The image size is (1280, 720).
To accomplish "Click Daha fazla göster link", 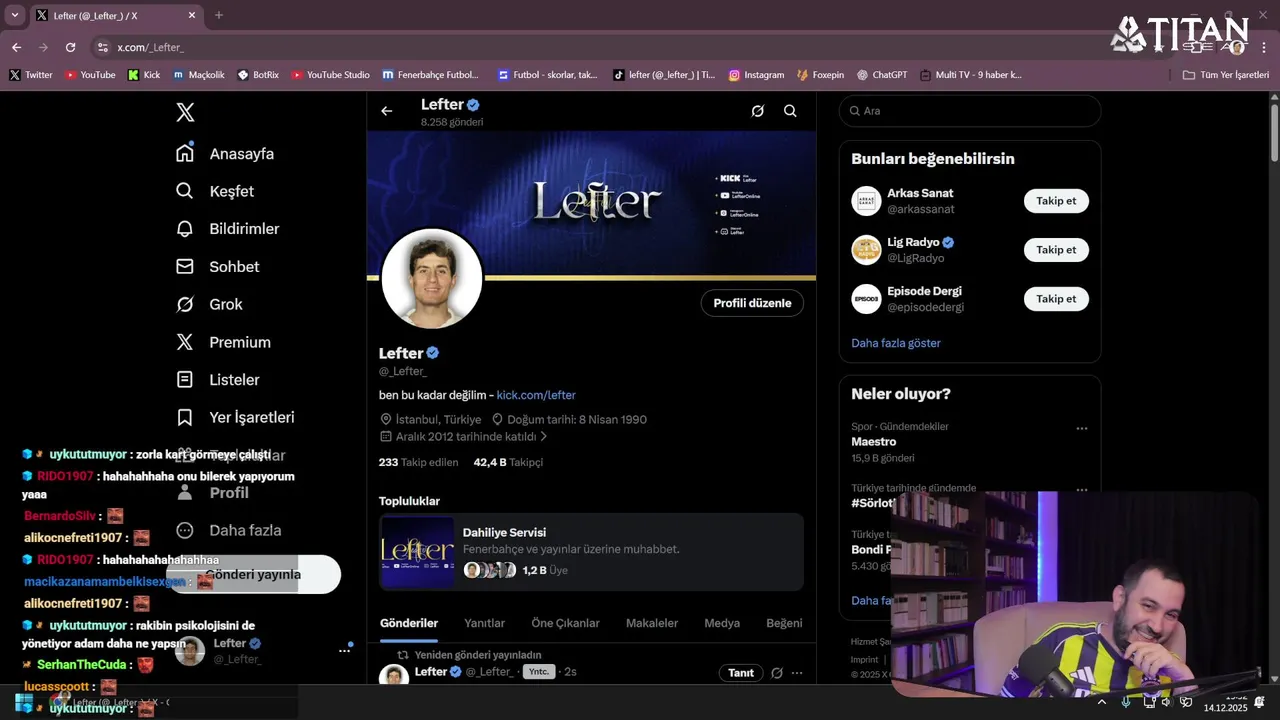I will click(x=896, y=343).
